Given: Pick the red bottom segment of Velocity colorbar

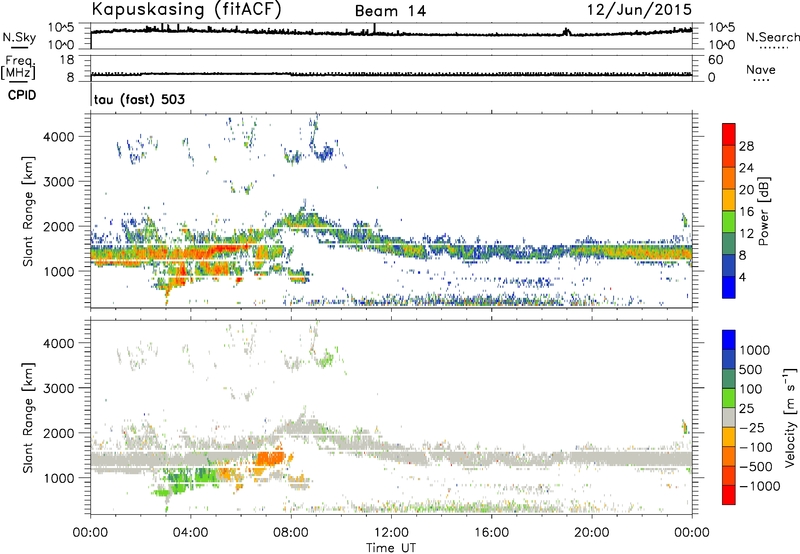Looking at the screenshot, I should pos(729,495).
